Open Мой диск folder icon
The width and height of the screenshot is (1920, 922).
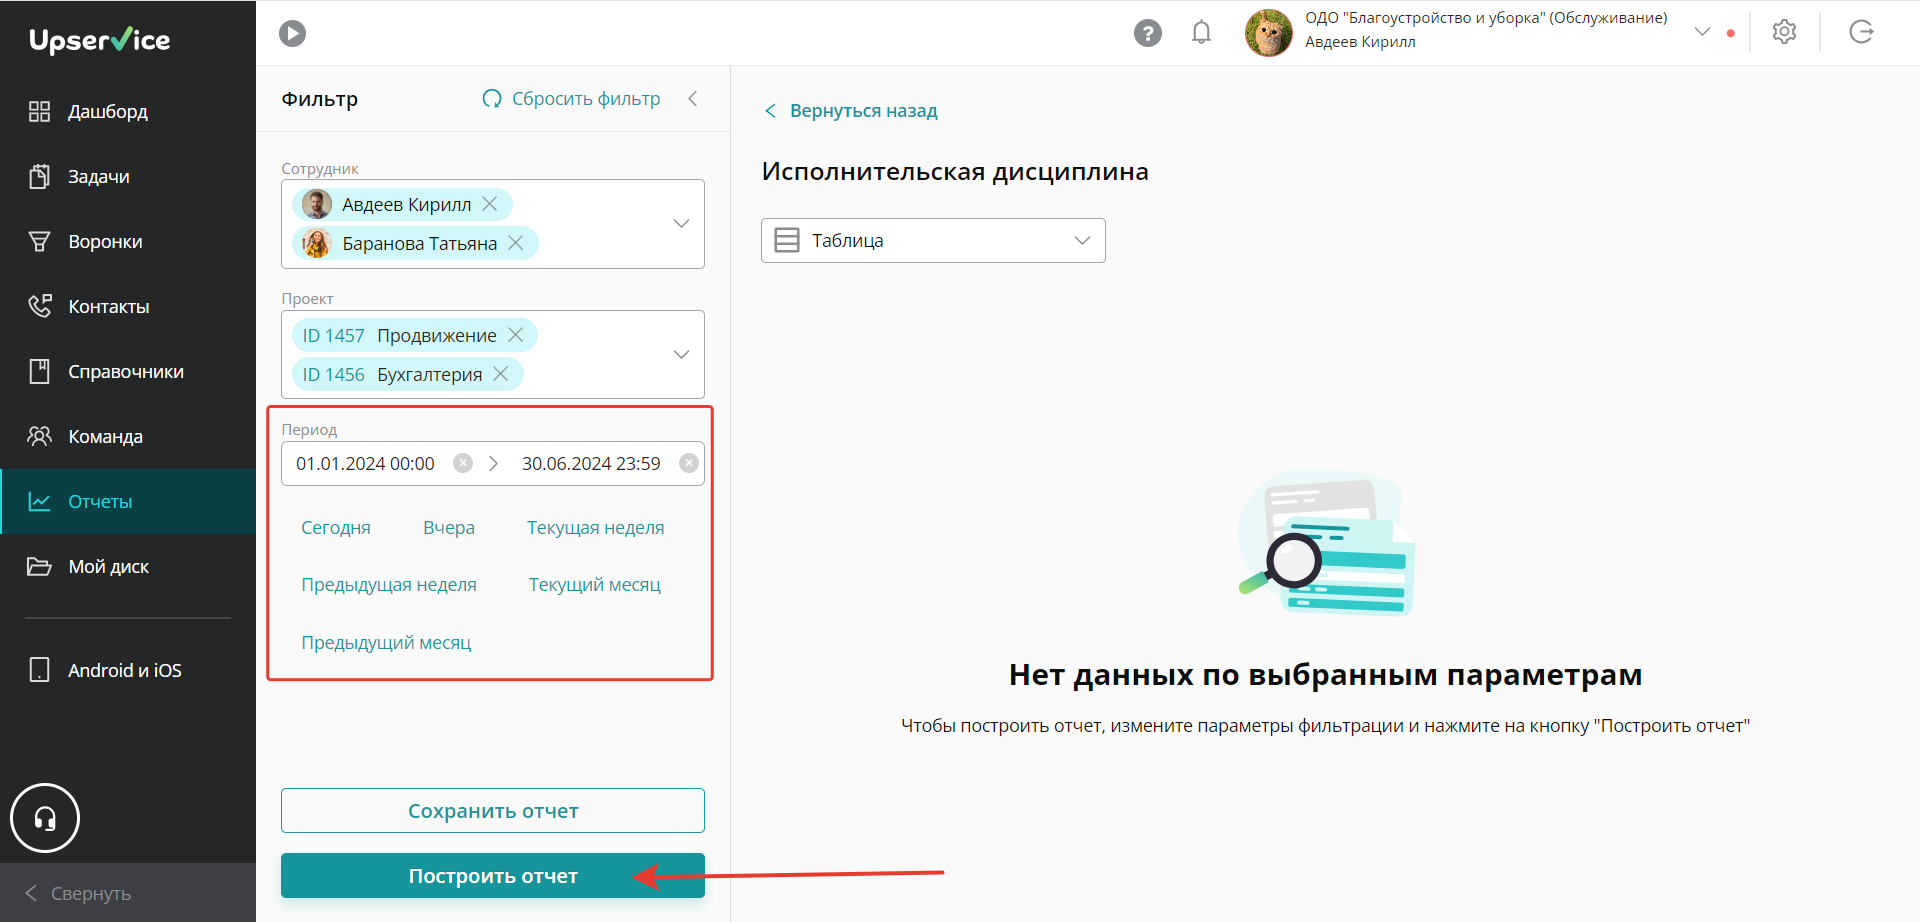[39, 566]
